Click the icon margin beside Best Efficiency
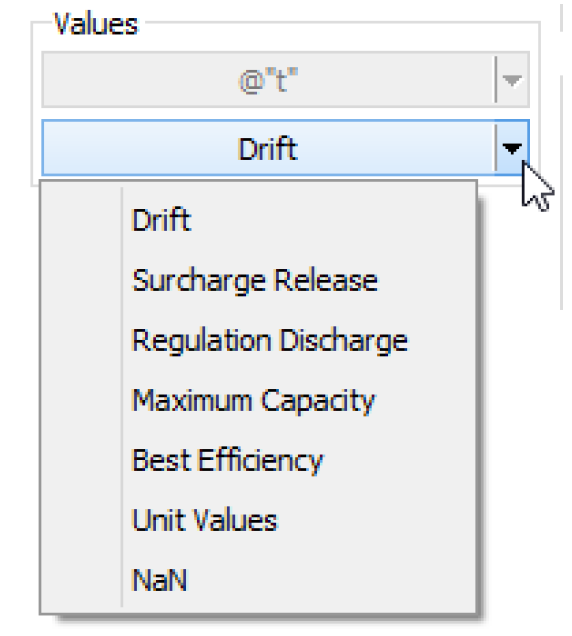 pos(81,460)
